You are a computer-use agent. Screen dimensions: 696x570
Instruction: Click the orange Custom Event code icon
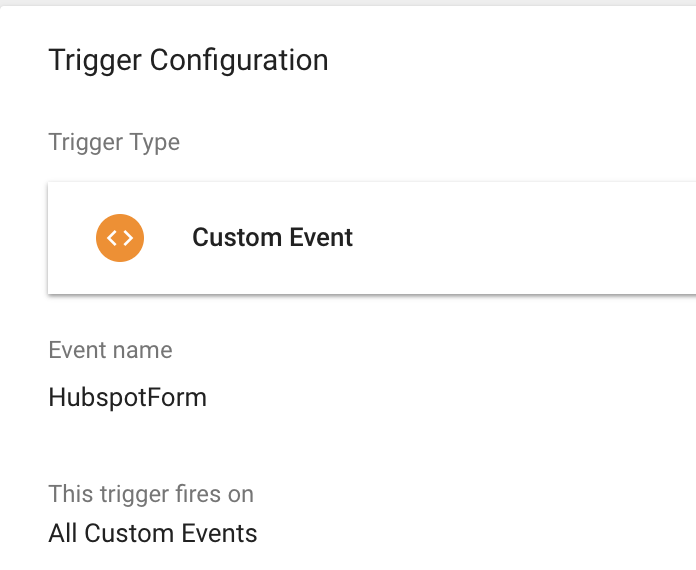coord(120,238)
